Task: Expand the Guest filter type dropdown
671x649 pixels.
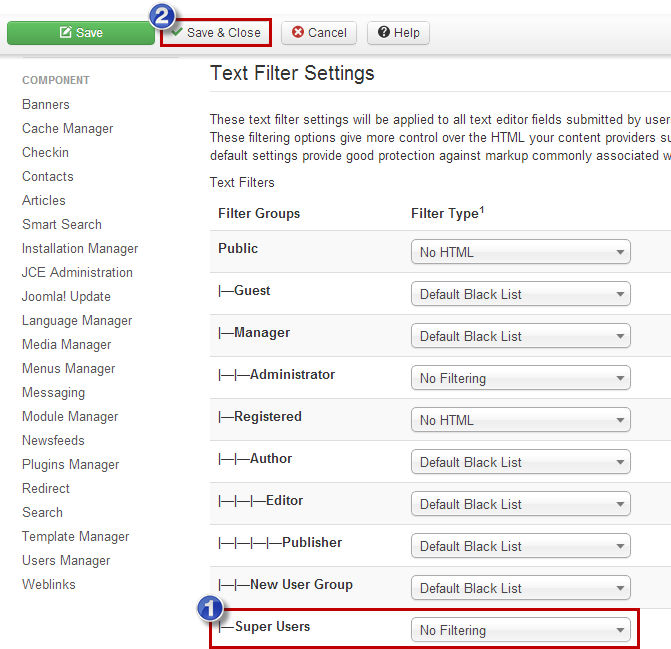Action: (x=520, y=294)
